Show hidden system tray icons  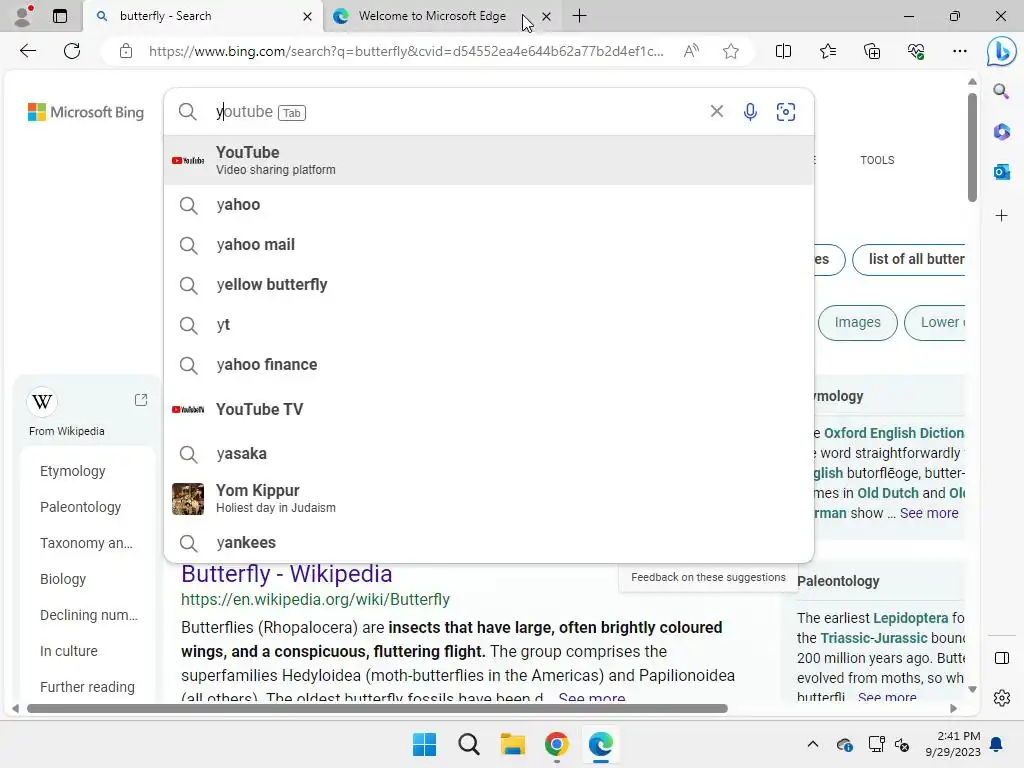tap(812, 744)
